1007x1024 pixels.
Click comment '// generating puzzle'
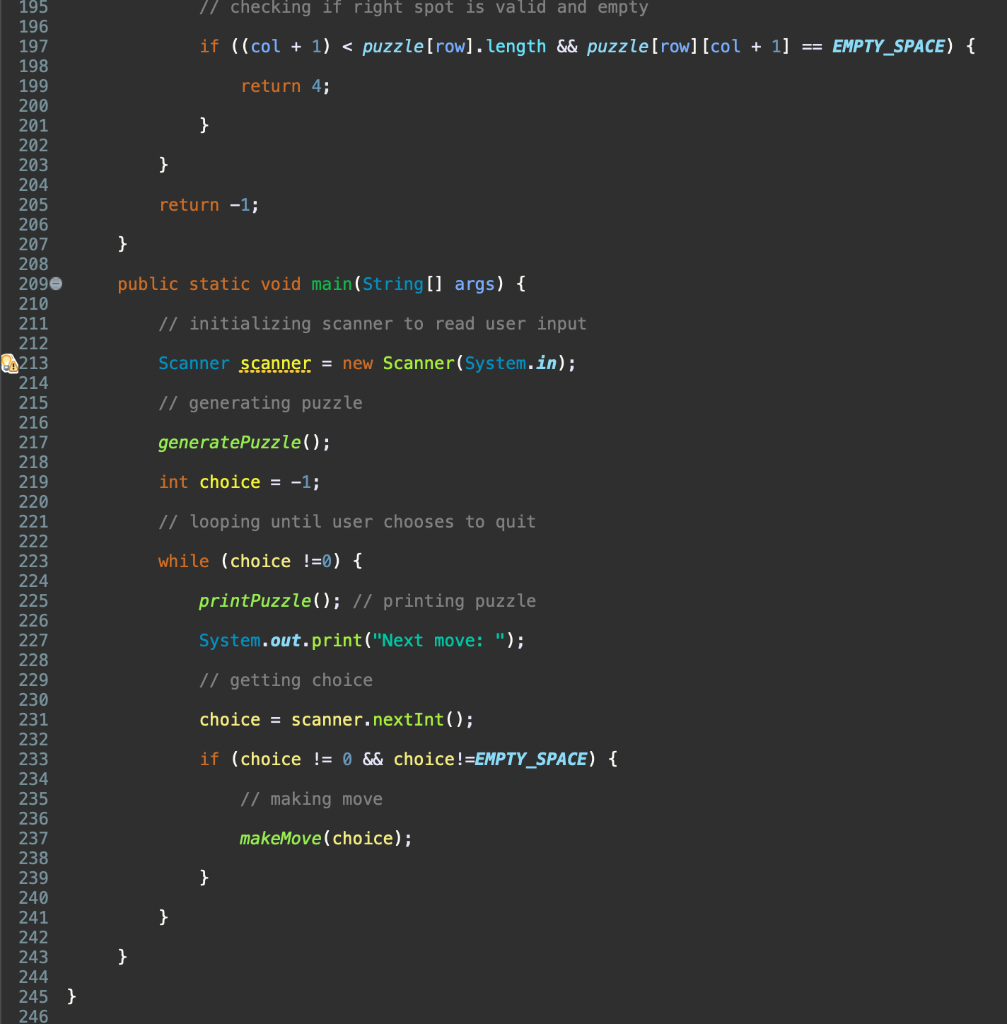click(x=261, y=403)
